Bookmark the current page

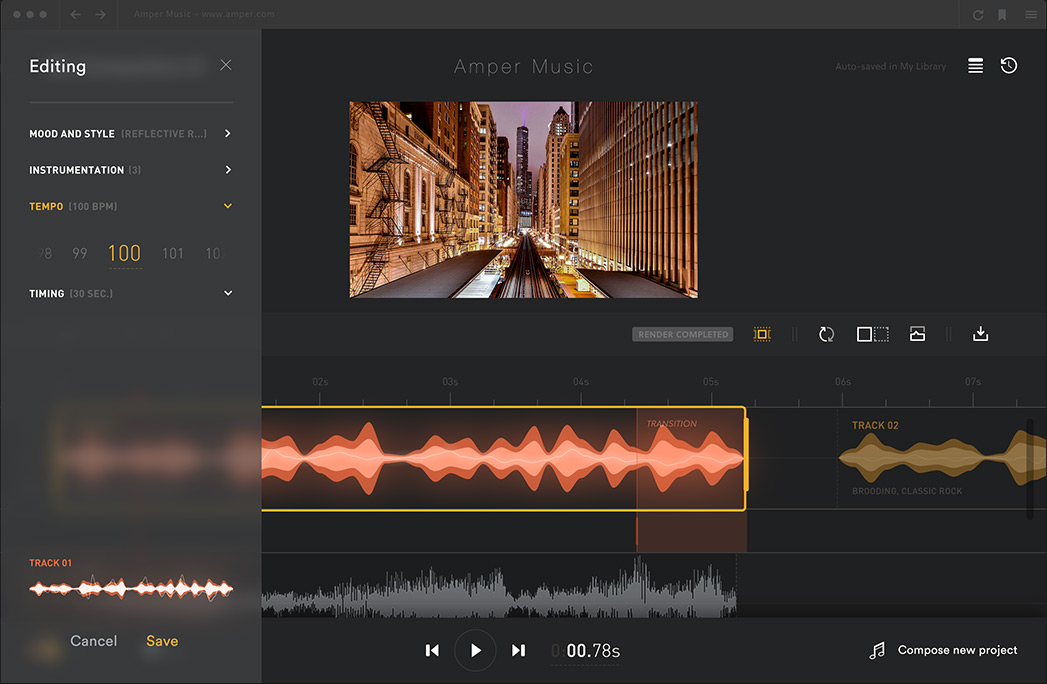pos(1002,15)
